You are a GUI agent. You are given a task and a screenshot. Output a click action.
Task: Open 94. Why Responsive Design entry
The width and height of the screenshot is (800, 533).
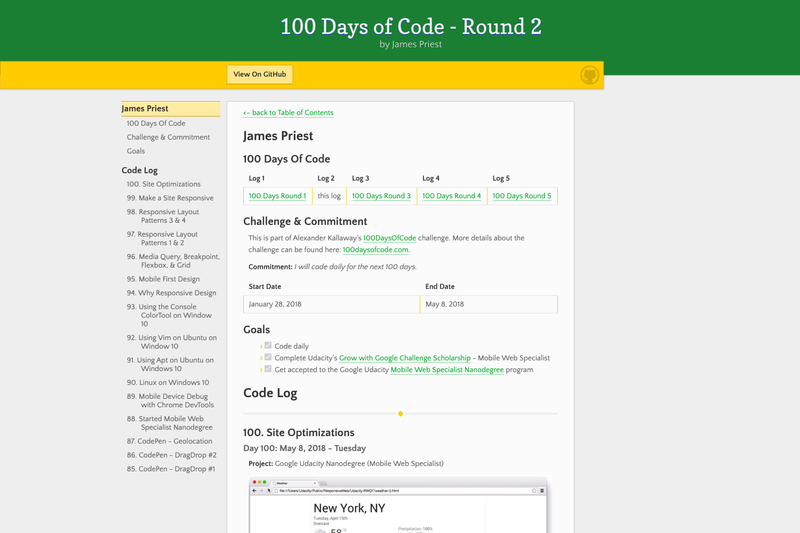[x=171, y=293]
